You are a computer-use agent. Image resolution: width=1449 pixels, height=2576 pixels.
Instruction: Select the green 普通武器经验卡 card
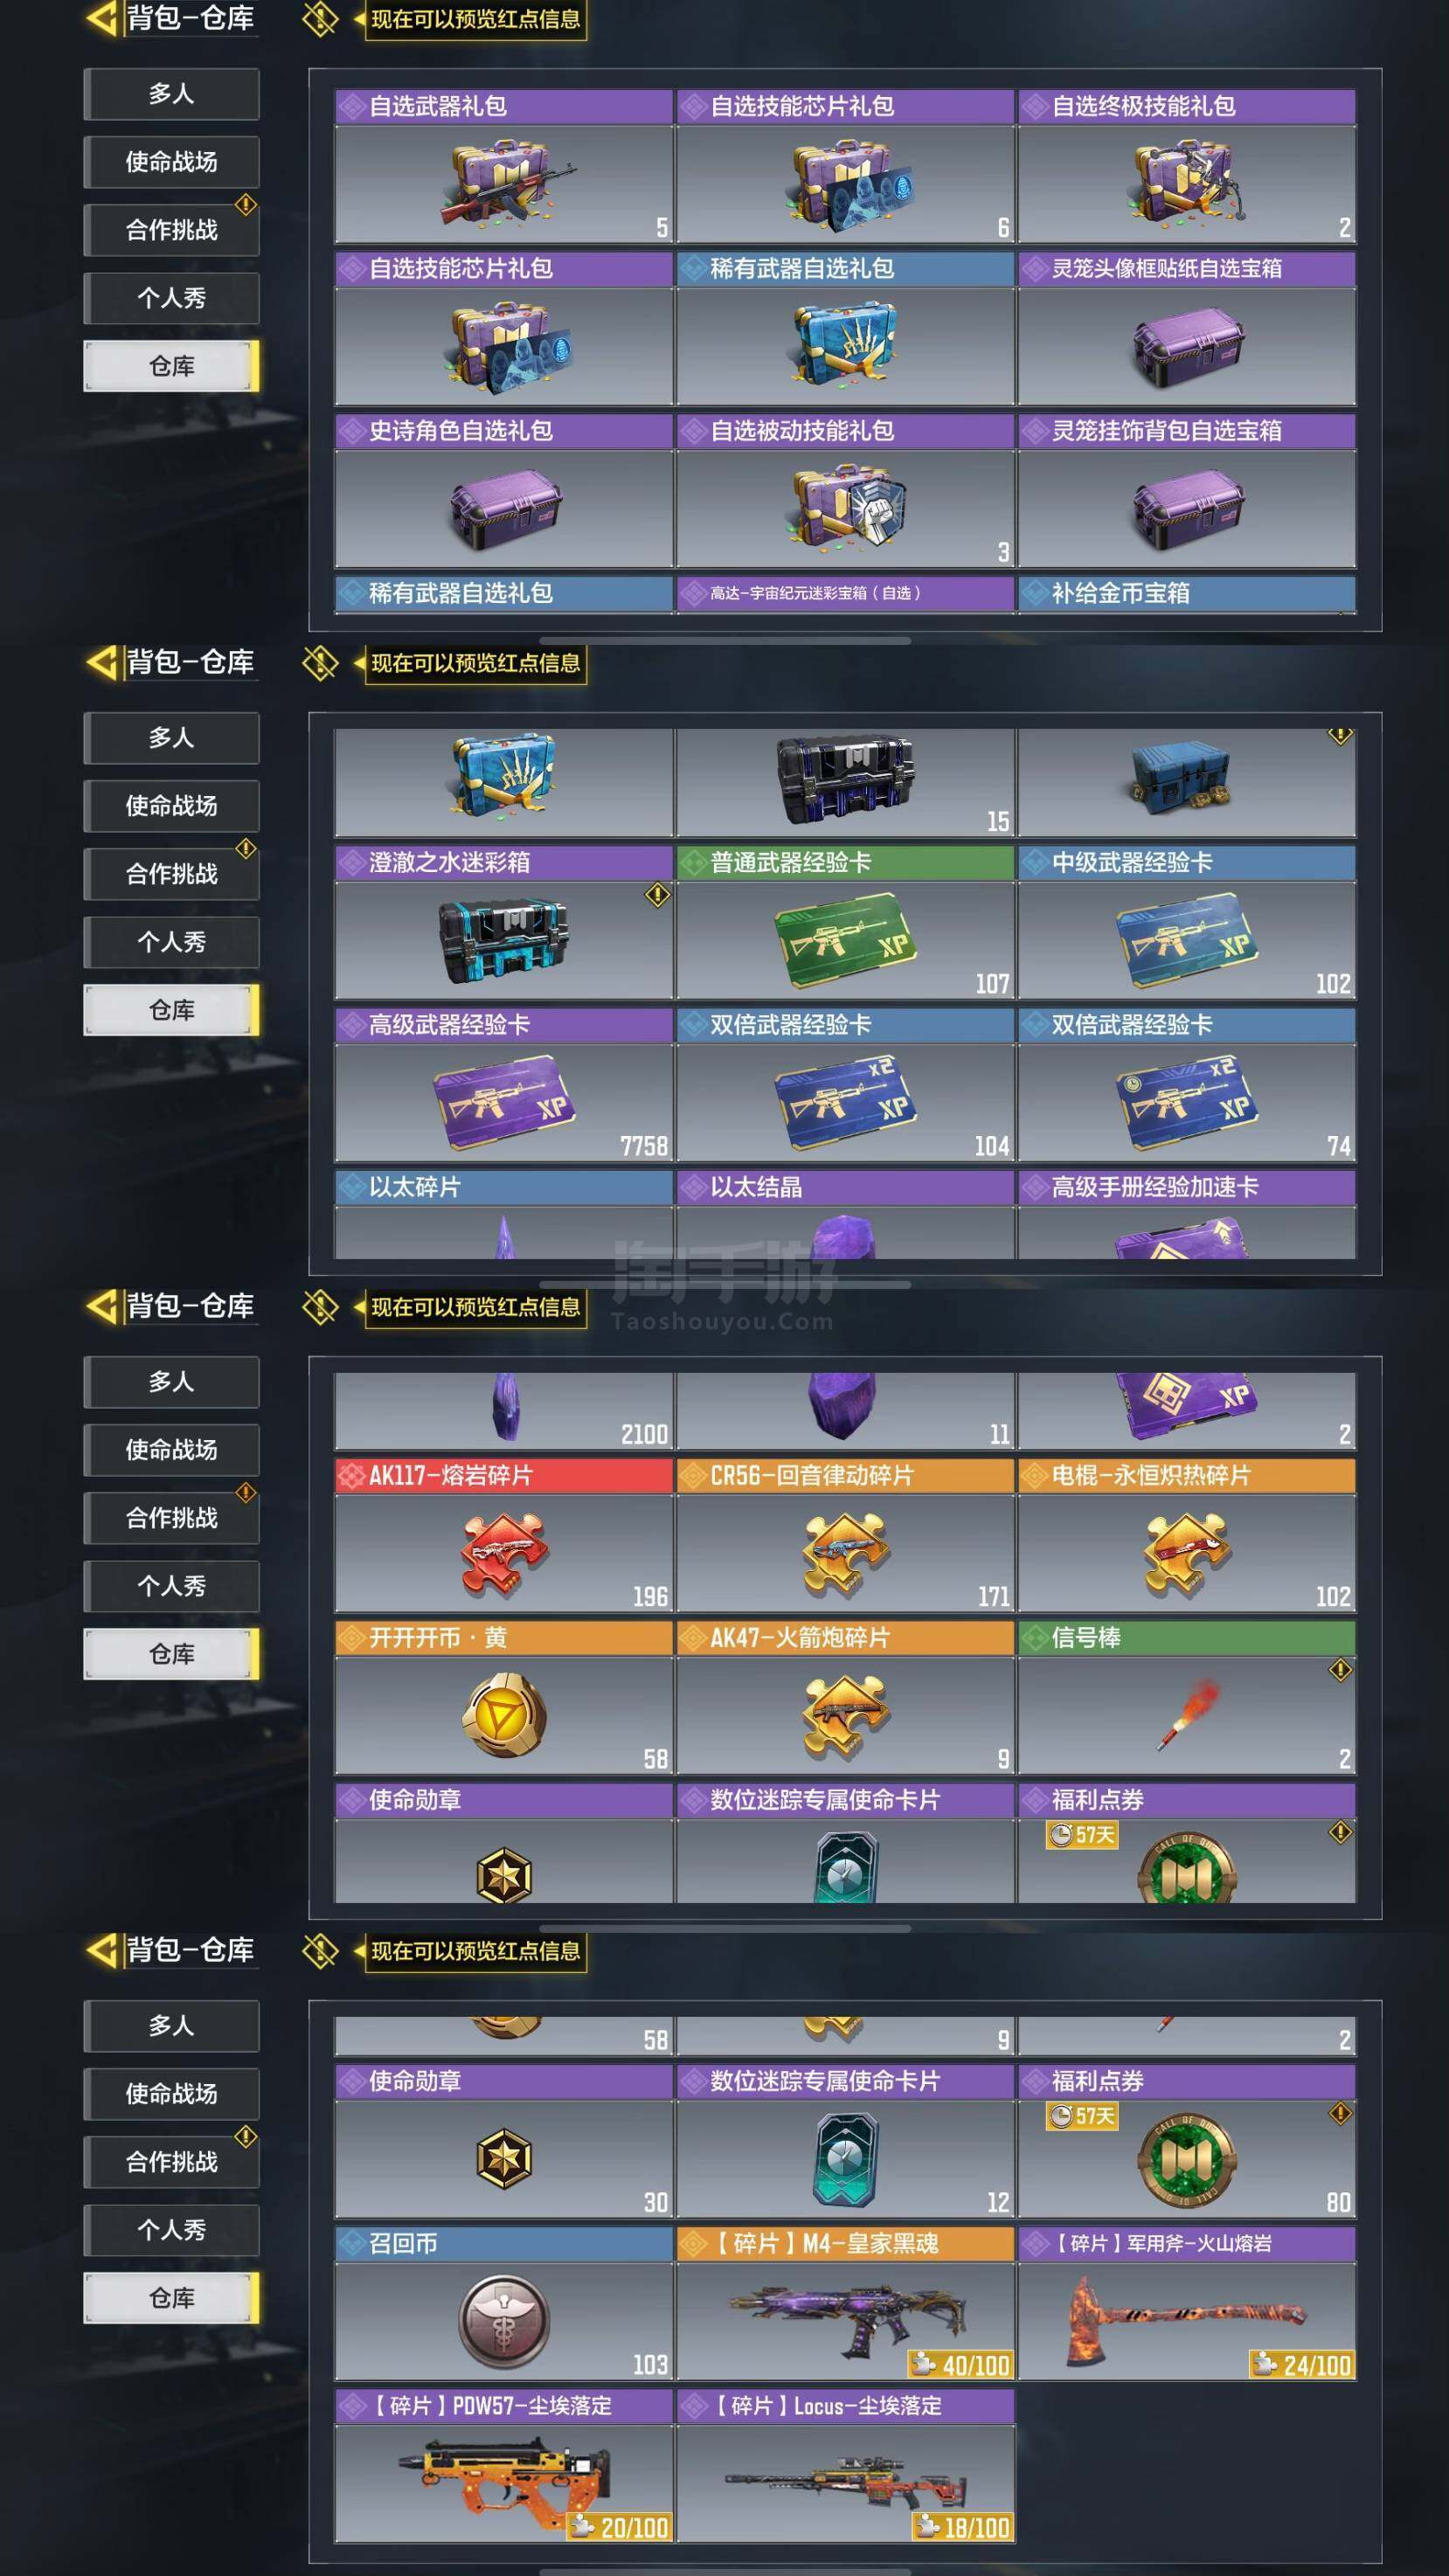[x=845, y=922]
